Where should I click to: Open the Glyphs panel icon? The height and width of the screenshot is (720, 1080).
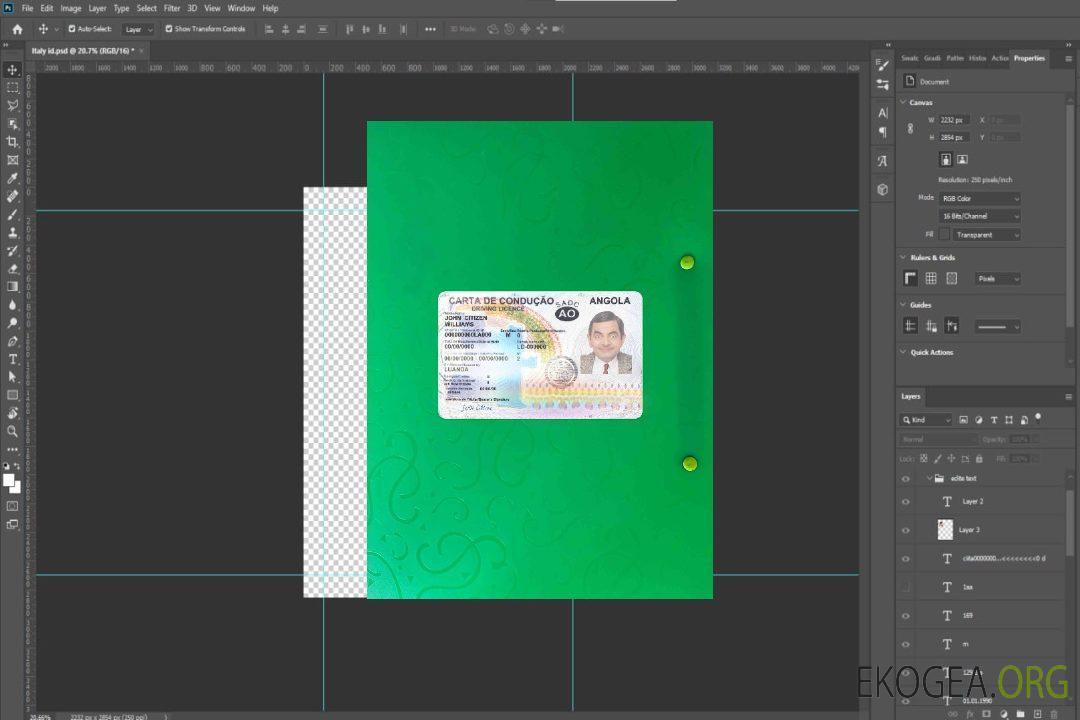click(883, 161)
